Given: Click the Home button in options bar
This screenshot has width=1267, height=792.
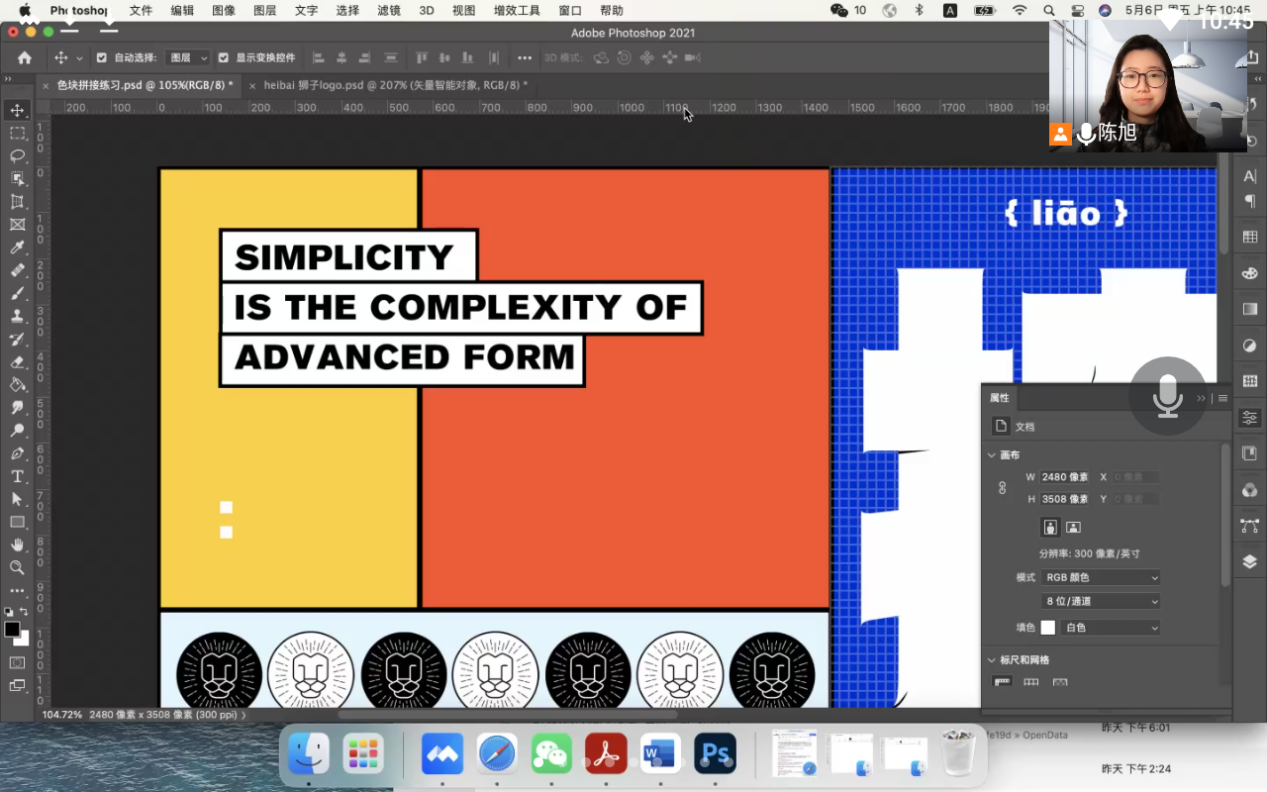Looking at the screenshot, I should [24, 58].
